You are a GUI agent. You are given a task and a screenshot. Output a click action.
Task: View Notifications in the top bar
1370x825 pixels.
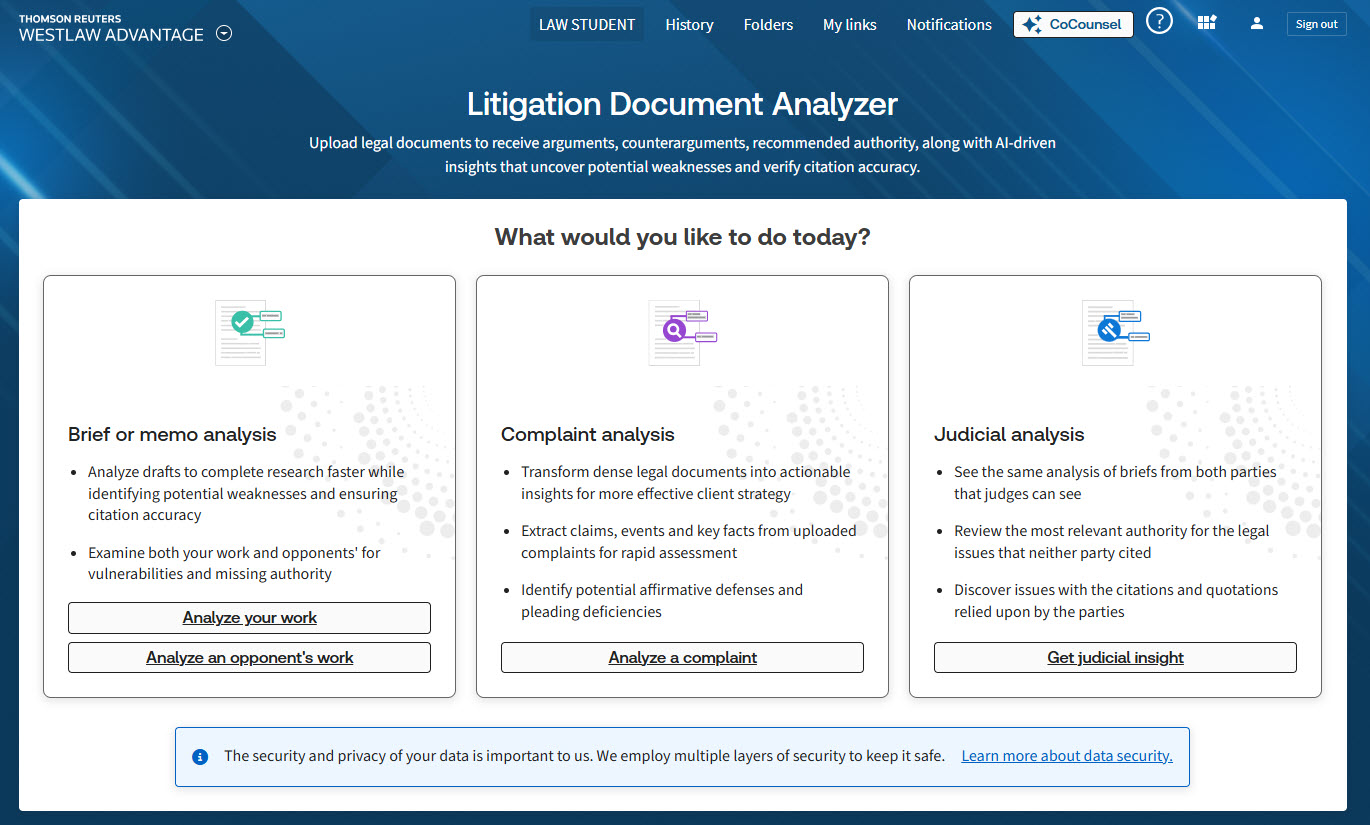(949, 24)
